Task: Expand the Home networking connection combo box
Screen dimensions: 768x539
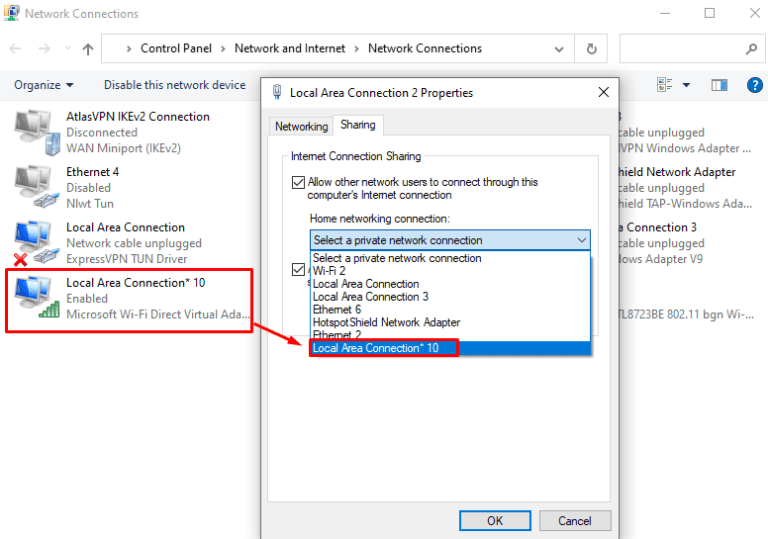Action: click(450, 240)
